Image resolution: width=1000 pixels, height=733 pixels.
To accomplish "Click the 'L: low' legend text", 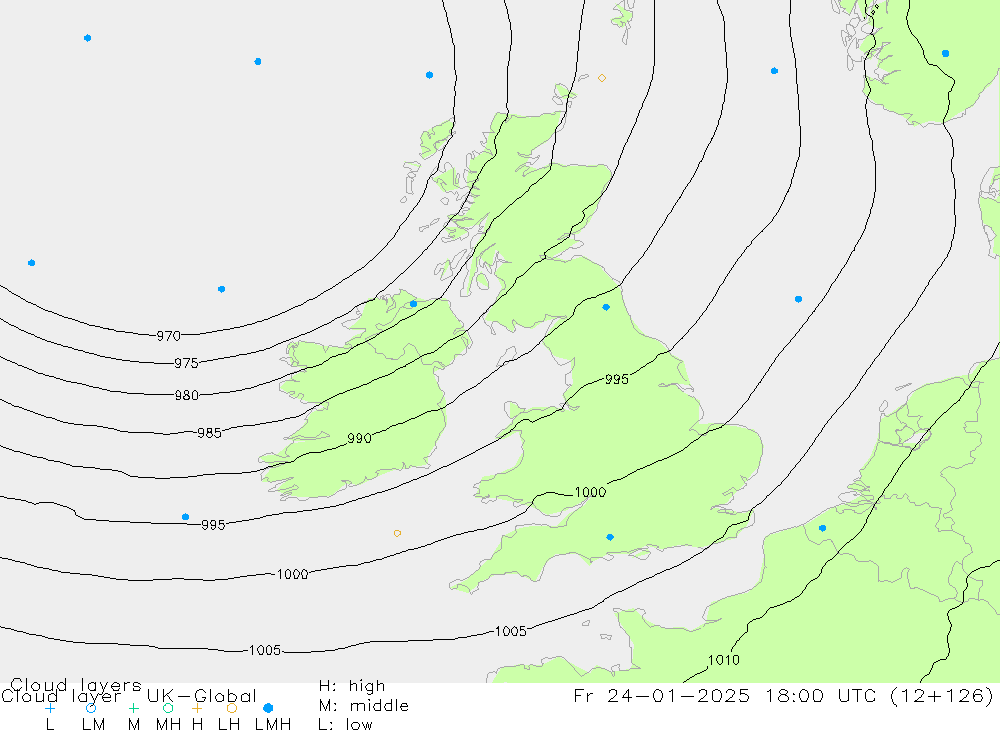I will point(345,725).
